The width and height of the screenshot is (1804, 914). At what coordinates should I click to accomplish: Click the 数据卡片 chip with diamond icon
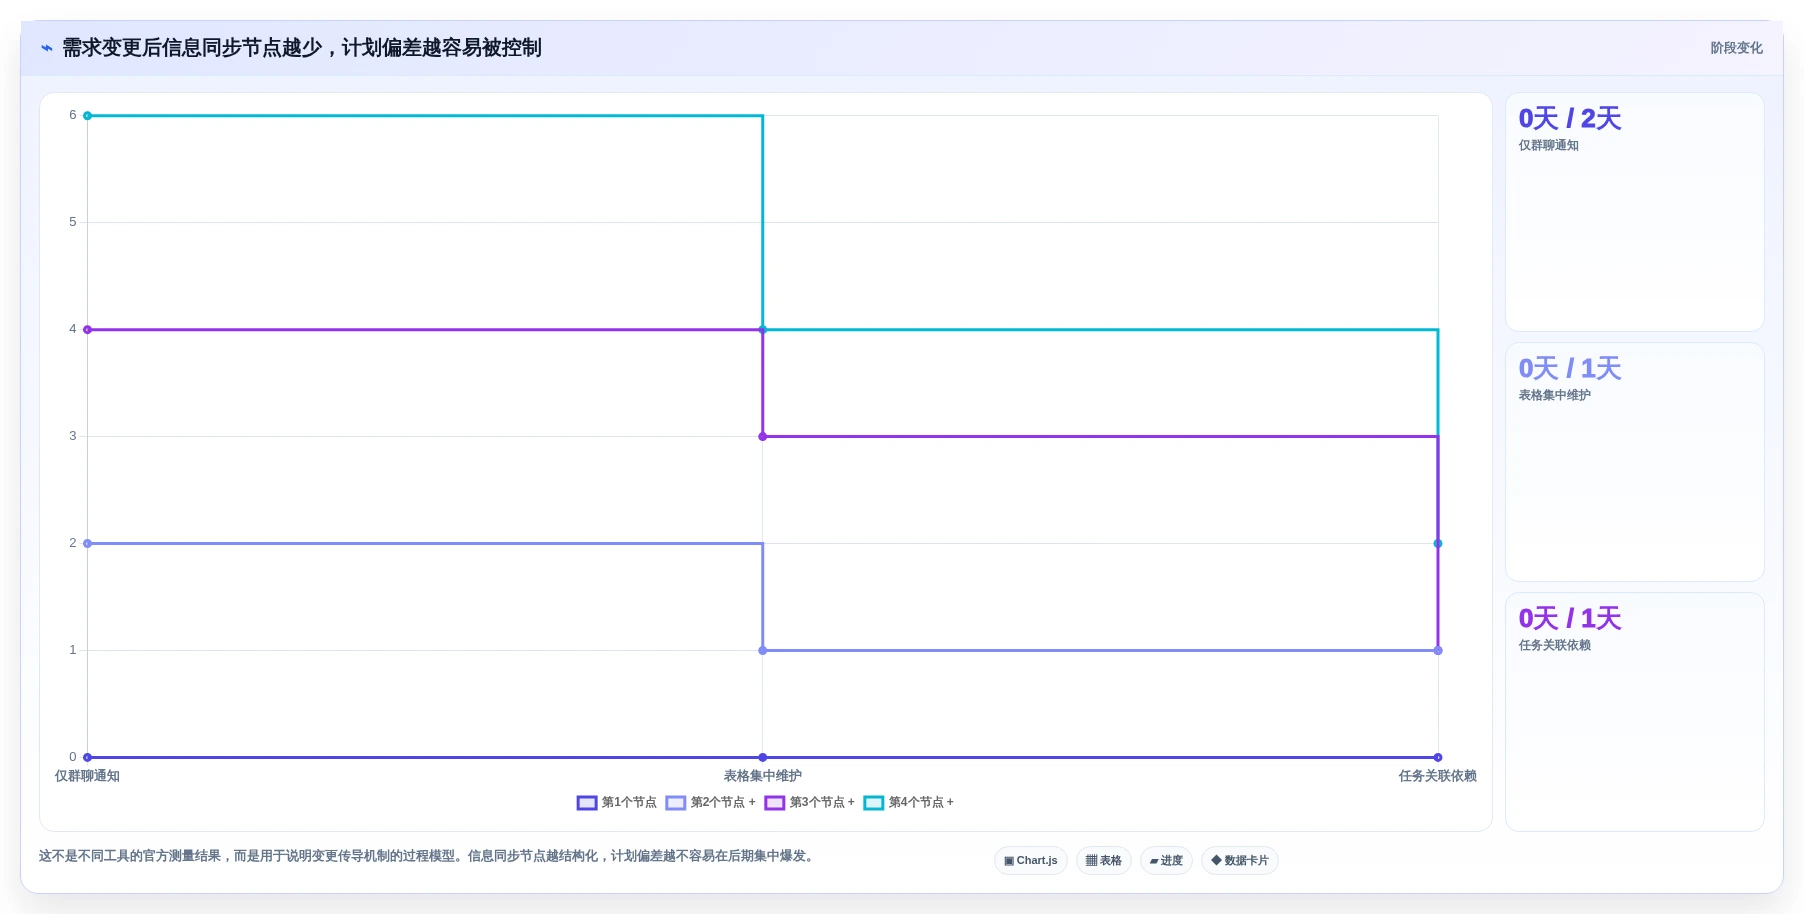point(1240,860)
